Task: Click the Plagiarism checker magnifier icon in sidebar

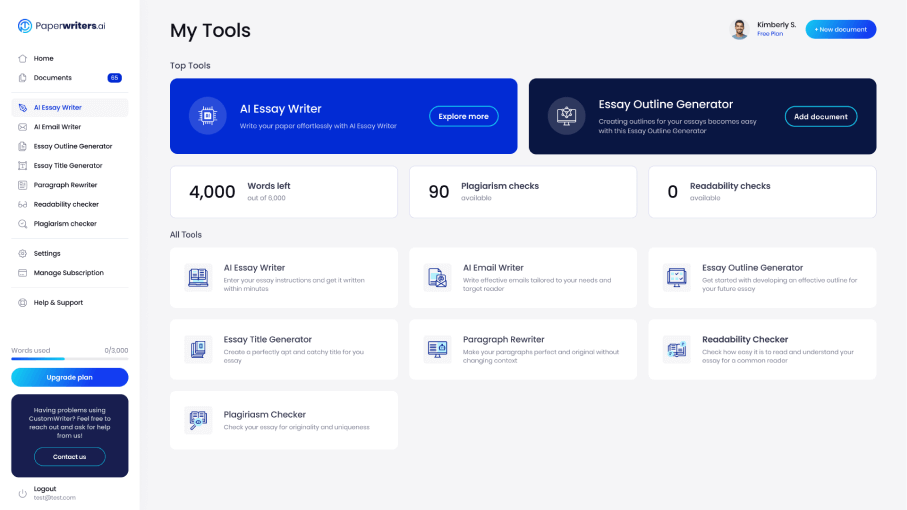Action: point(23,224)
